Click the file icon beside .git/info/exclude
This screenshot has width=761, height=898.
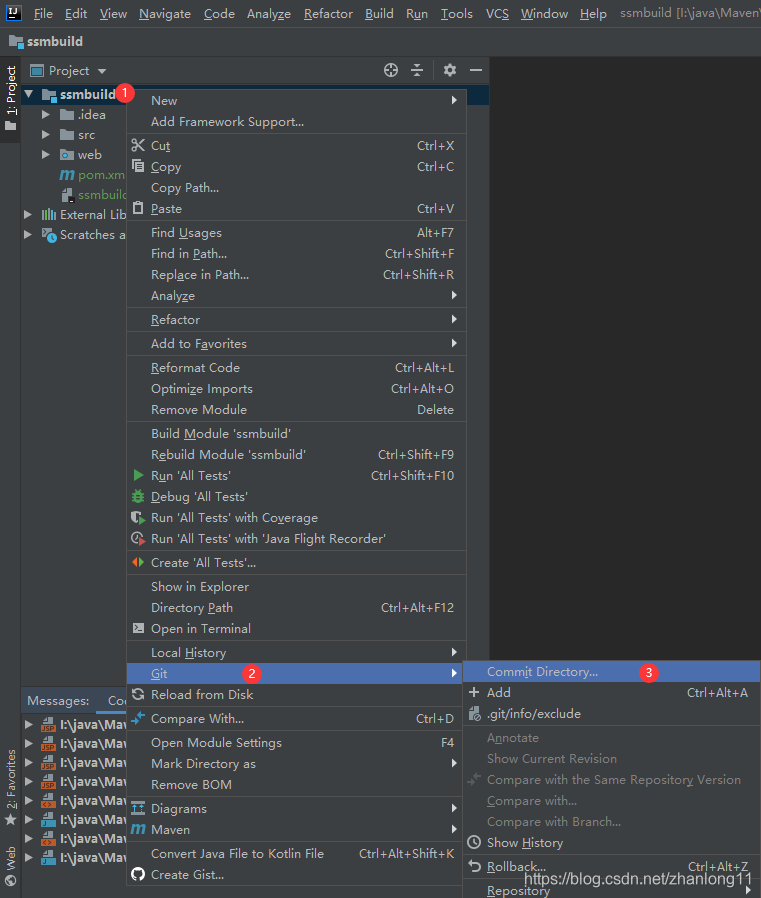click(475, 714)
